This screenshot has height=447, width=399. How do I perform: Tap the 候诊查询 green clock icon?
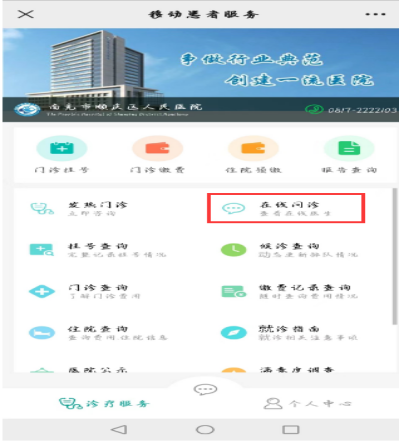tap(234, 250)
